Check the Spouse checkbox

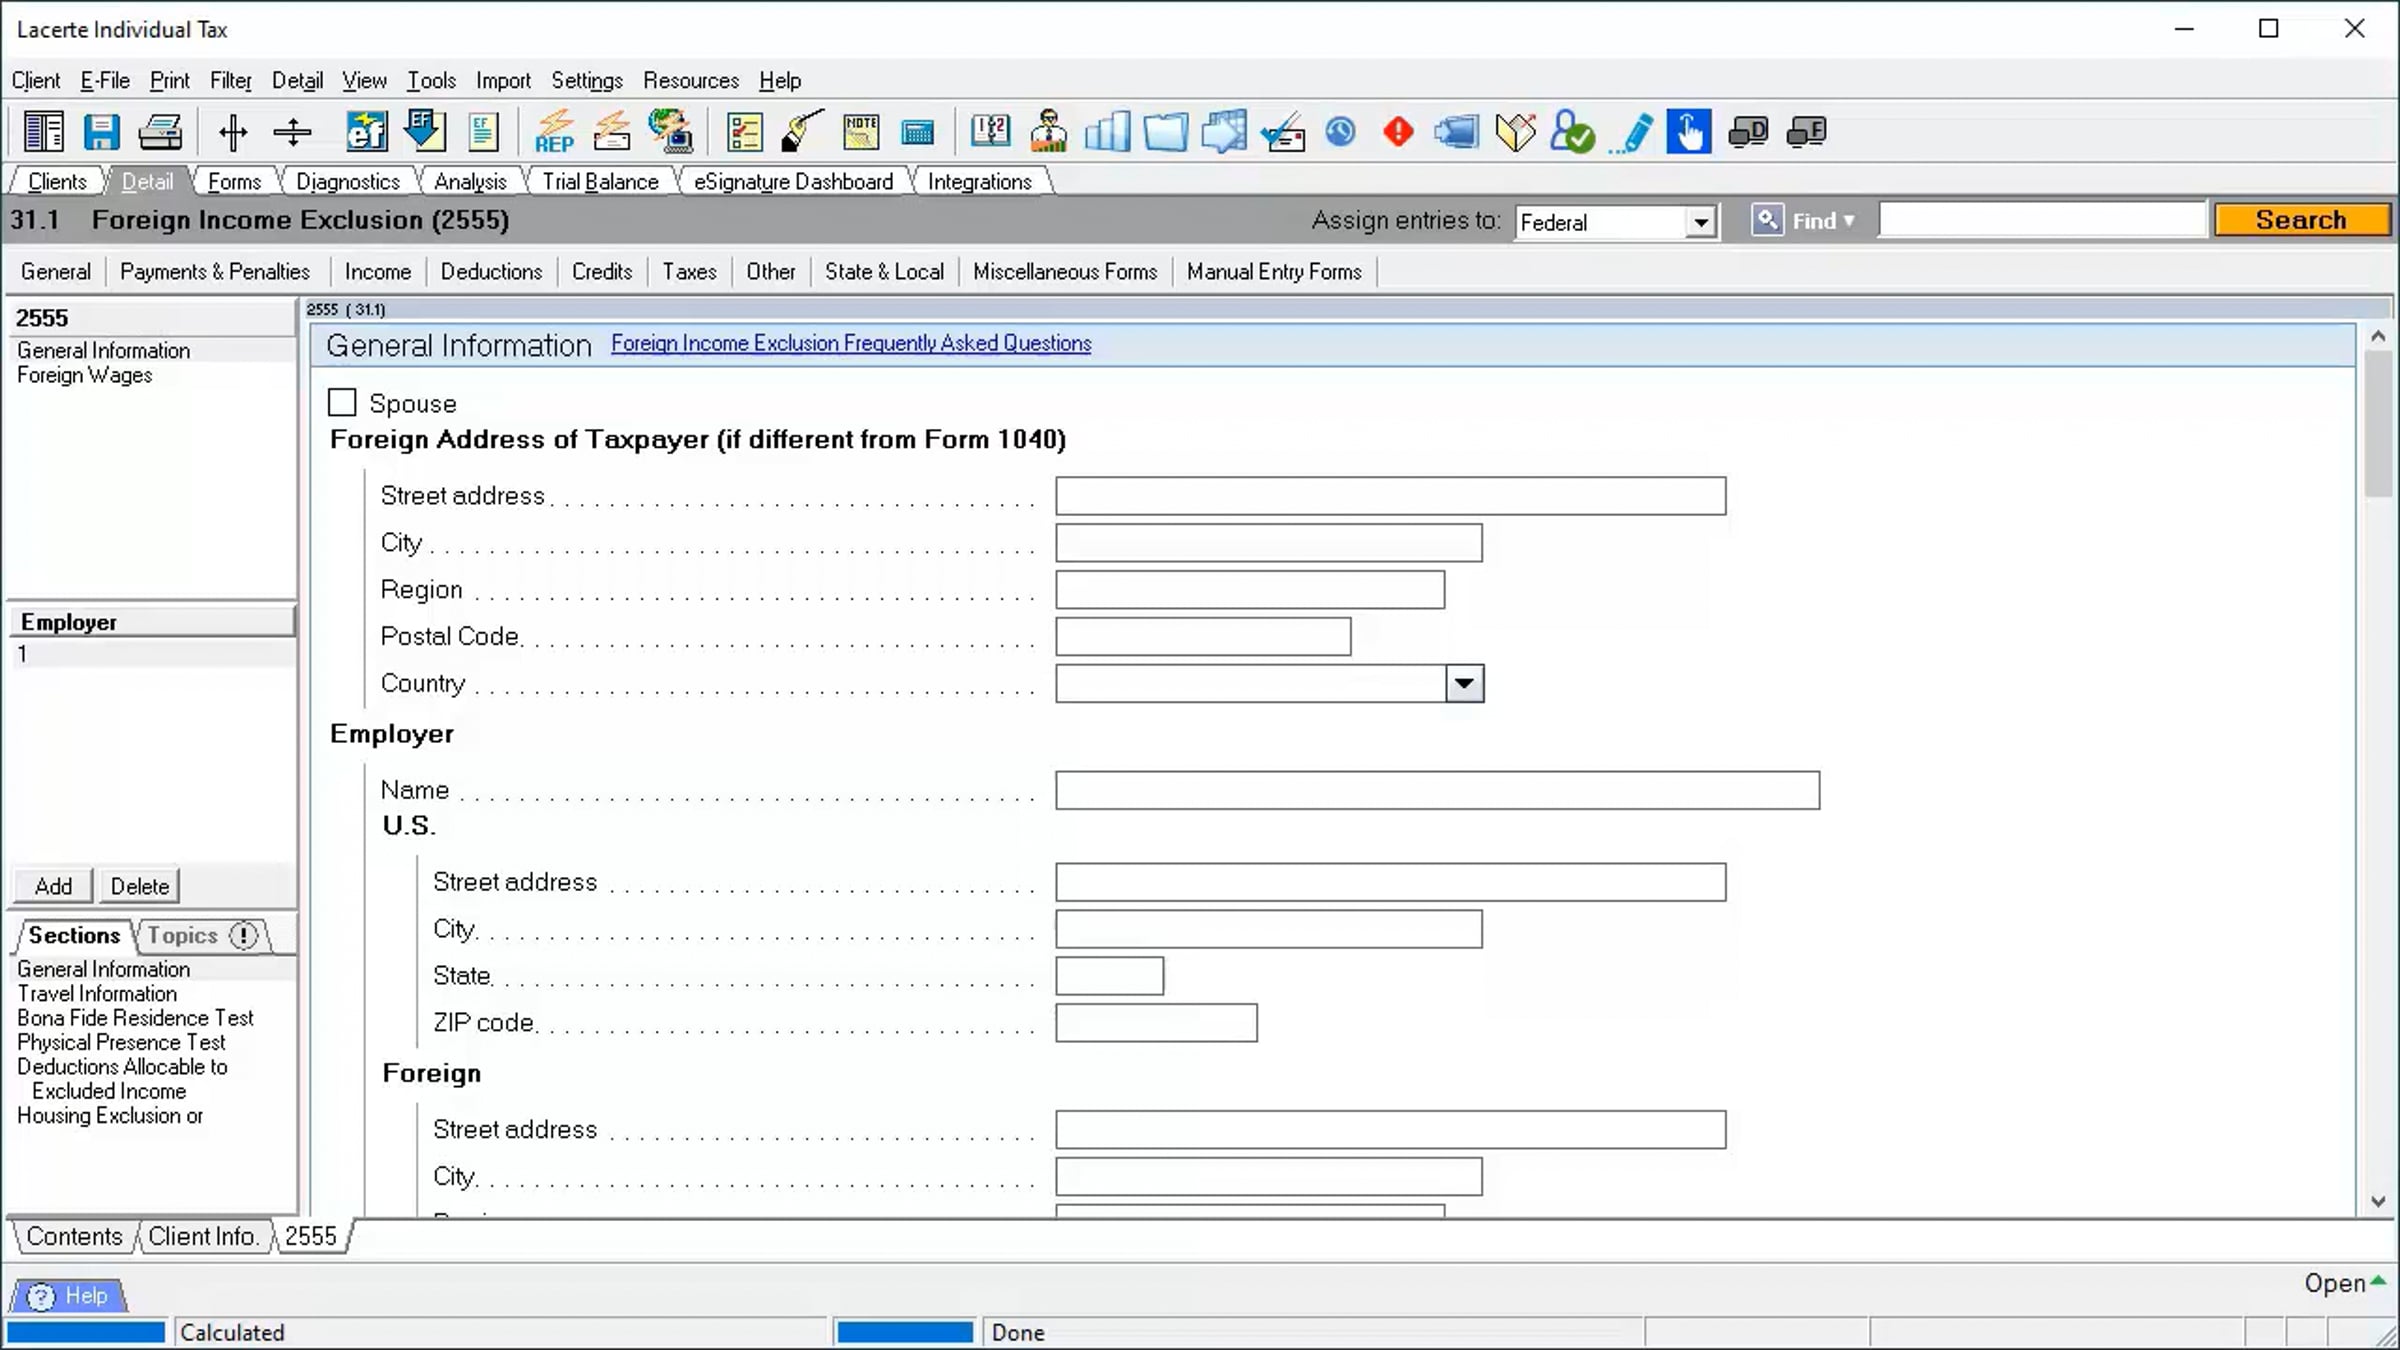(342, 402)
